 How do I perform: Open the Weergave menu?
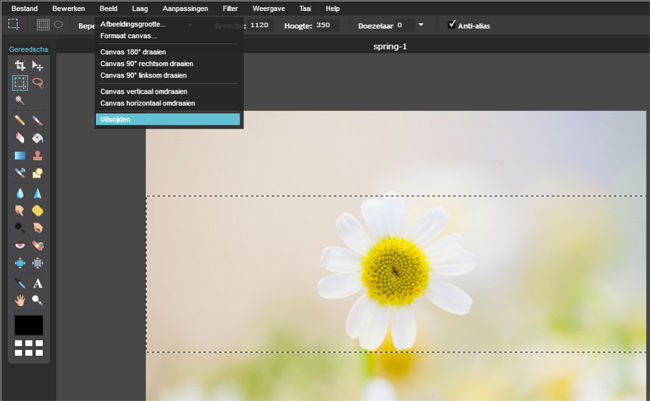pyautogui.click(x=268, y=8)
